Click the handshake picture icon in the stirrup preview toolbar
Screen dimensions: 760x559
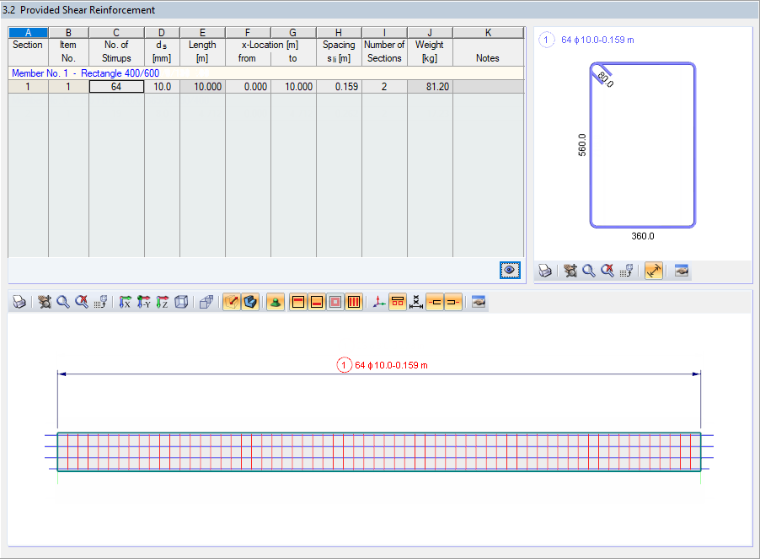681,271
